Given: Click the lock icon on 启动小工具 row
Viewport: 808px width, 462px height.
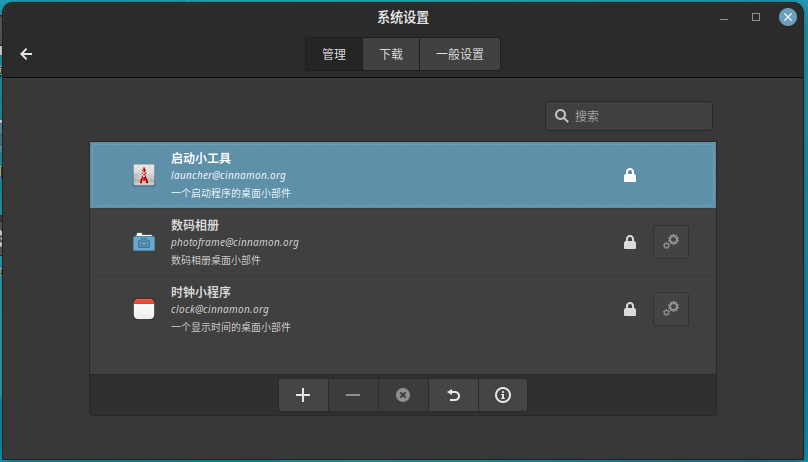Looking at the screenshot, I should pyautogui.click(x=630, y=175).
